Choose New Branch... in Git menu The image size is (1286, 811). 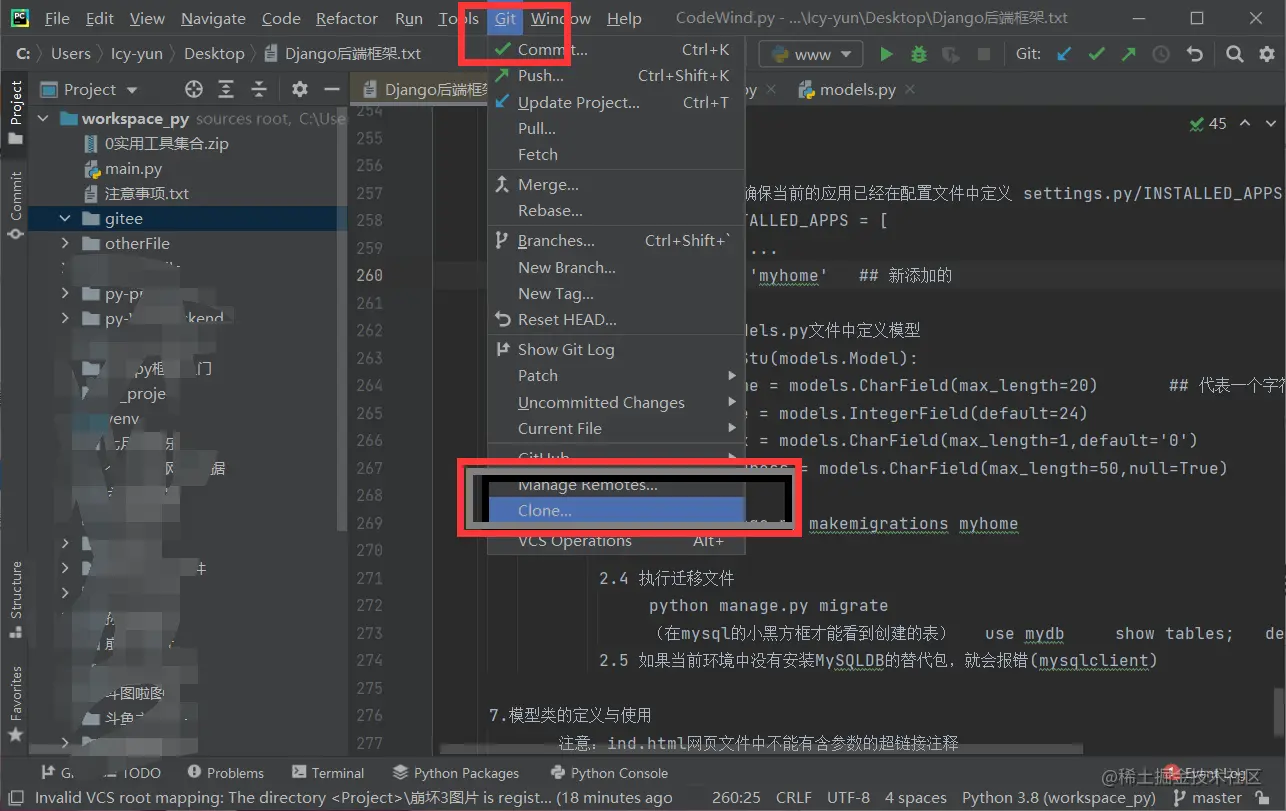pos(616,267)
